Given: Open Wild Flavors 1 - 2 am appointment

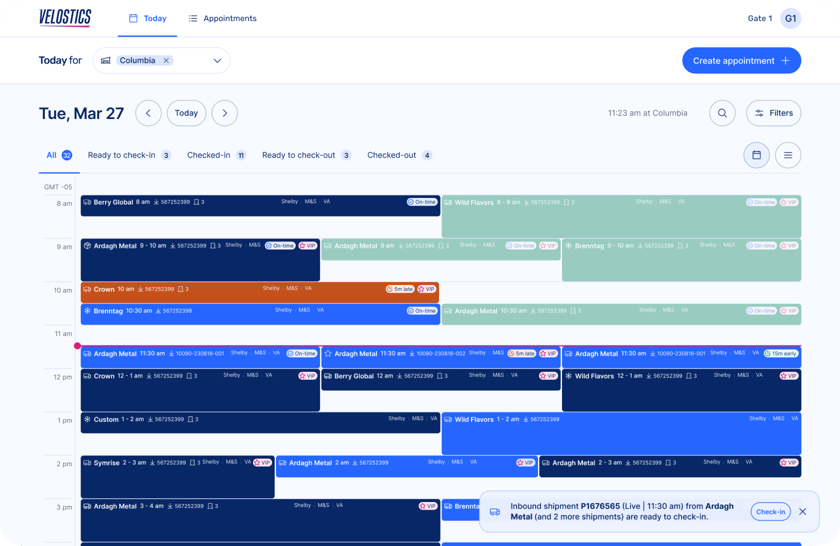Looking at the screenshot, I should click(621, 433).
